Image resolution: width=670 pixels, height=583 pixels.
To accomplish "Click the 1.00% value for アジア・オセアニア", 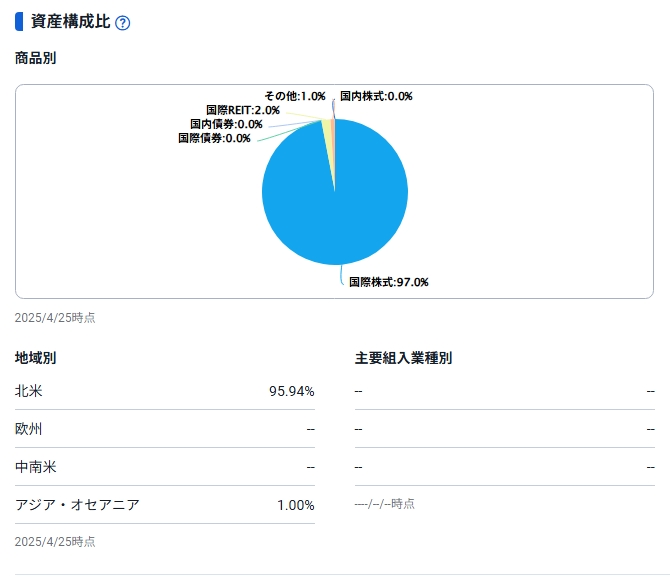I will coord(295,505).
